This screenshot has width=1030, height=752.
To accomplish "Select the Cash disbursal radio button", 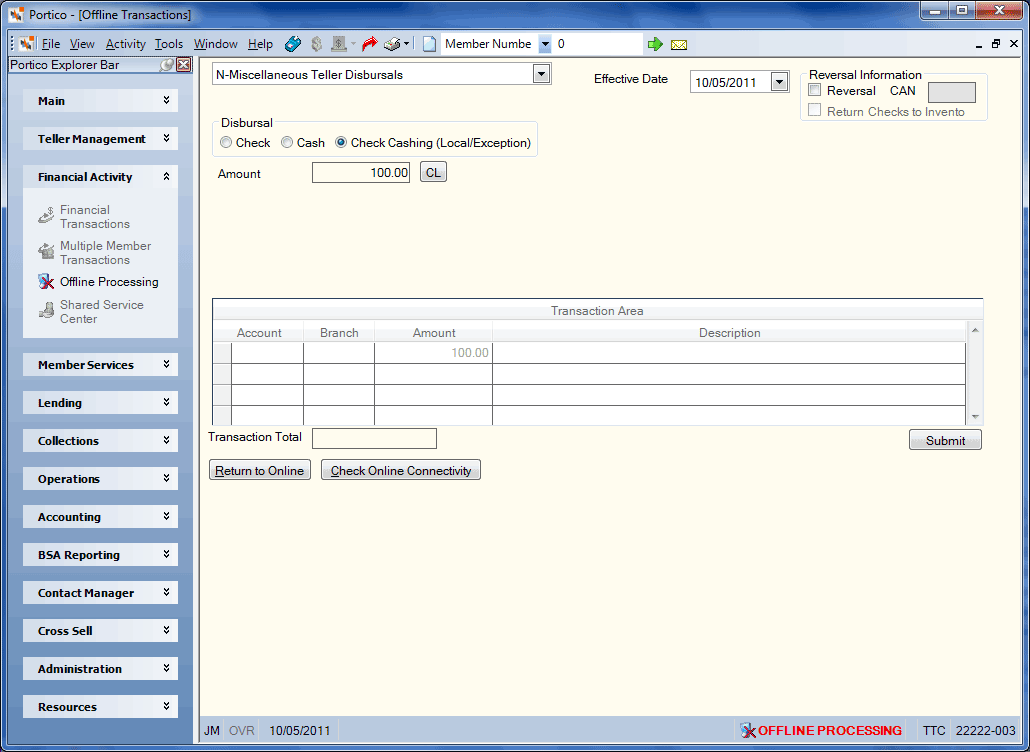I will [287, 143].
